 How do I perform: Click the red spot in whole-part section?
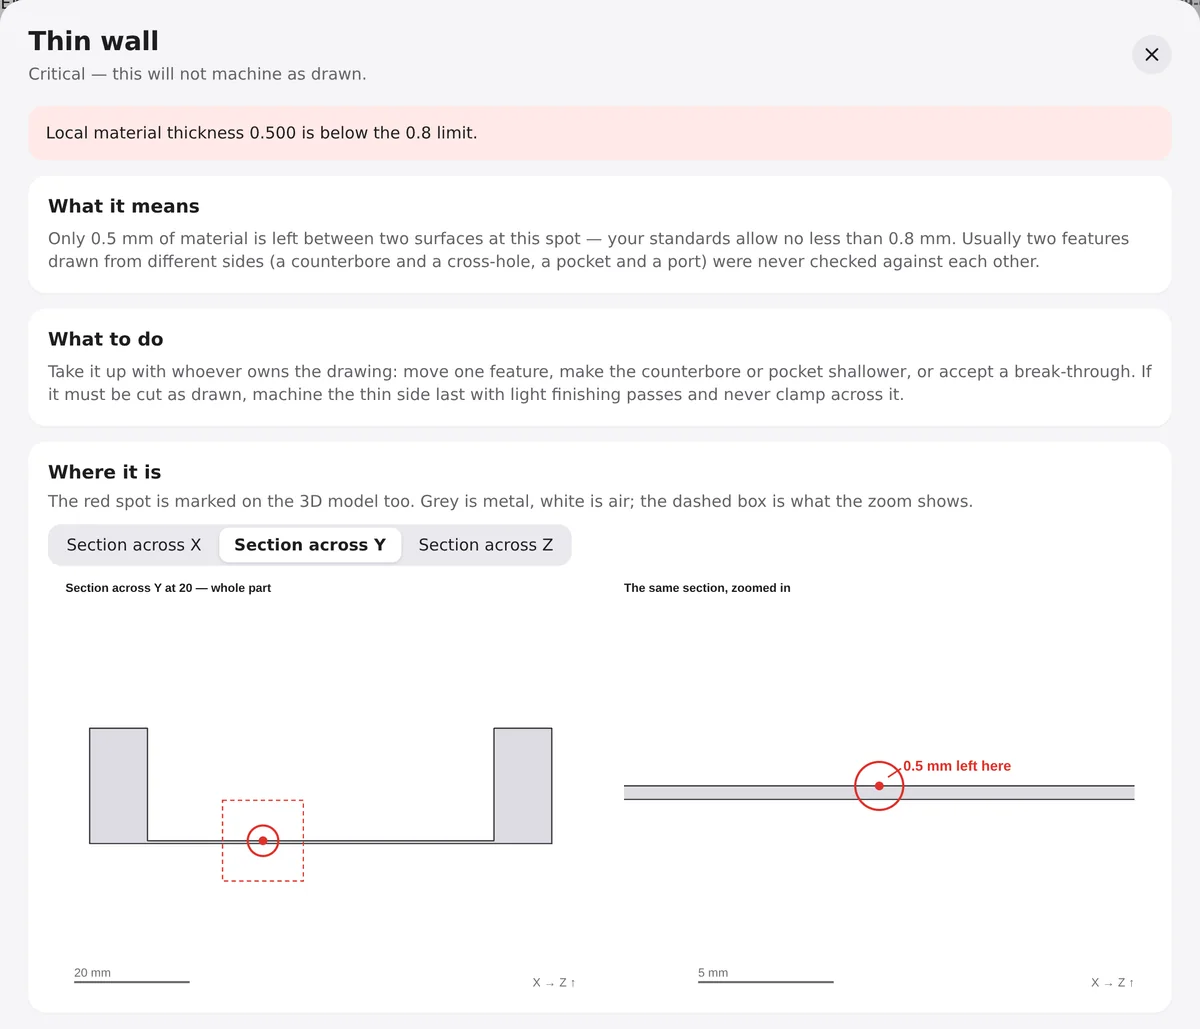(263, 841)
